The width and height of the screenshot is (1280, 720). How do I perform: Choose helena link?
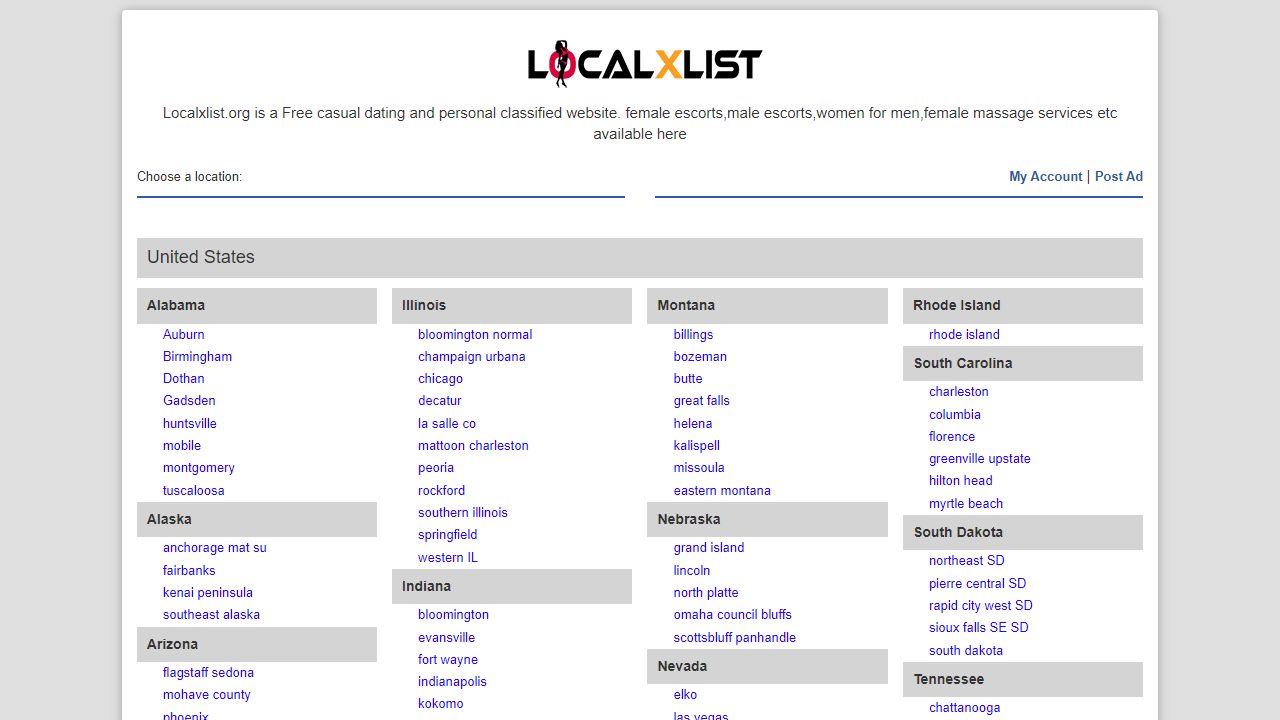[x=693, y=423]
